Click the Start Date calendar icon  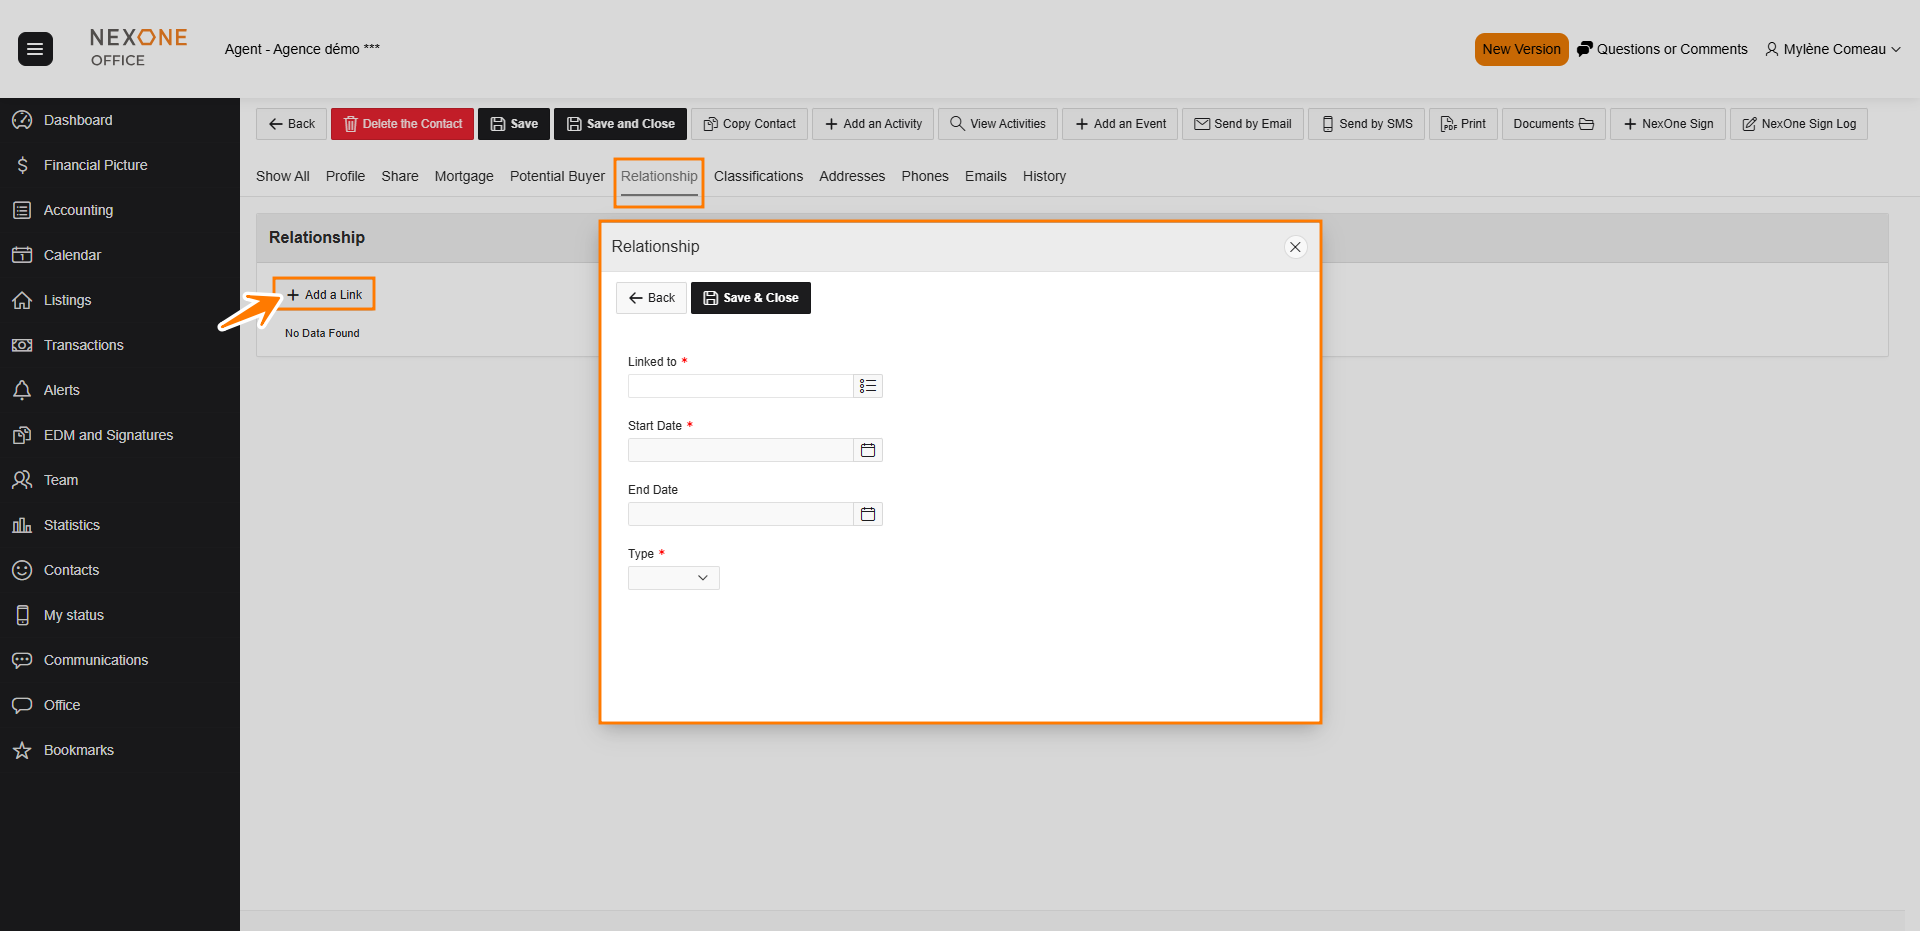(868, 450)
